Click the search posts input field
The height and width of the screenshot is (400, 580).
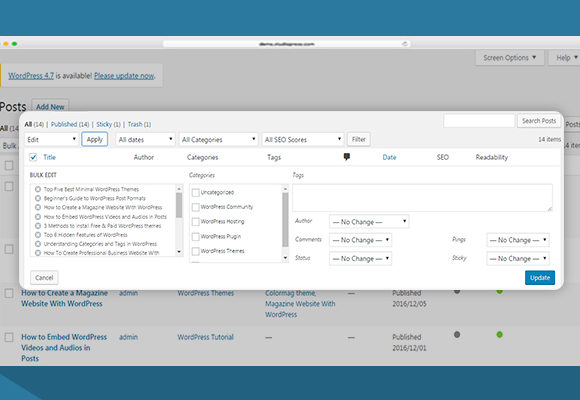pyautogui.click(x=479, y=121)
